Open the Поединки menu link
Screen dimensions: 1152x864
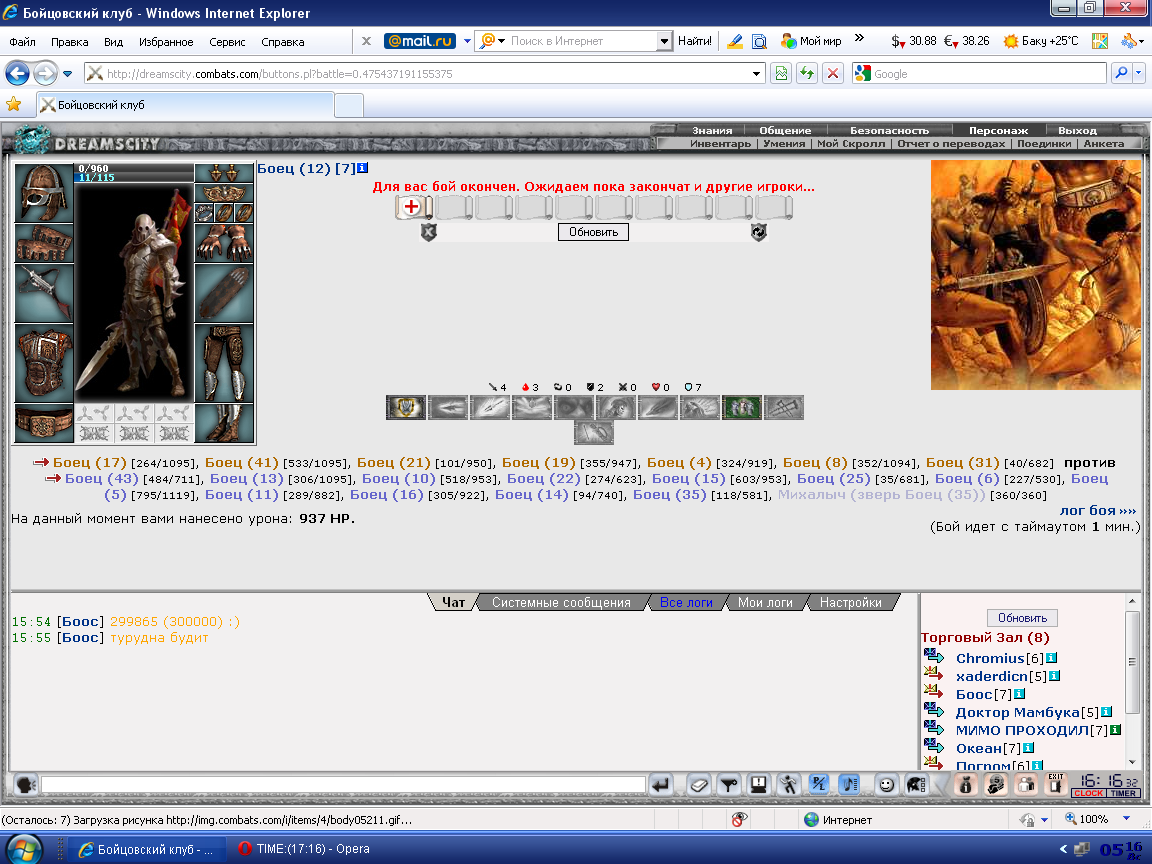click(x=1044, y=143)
